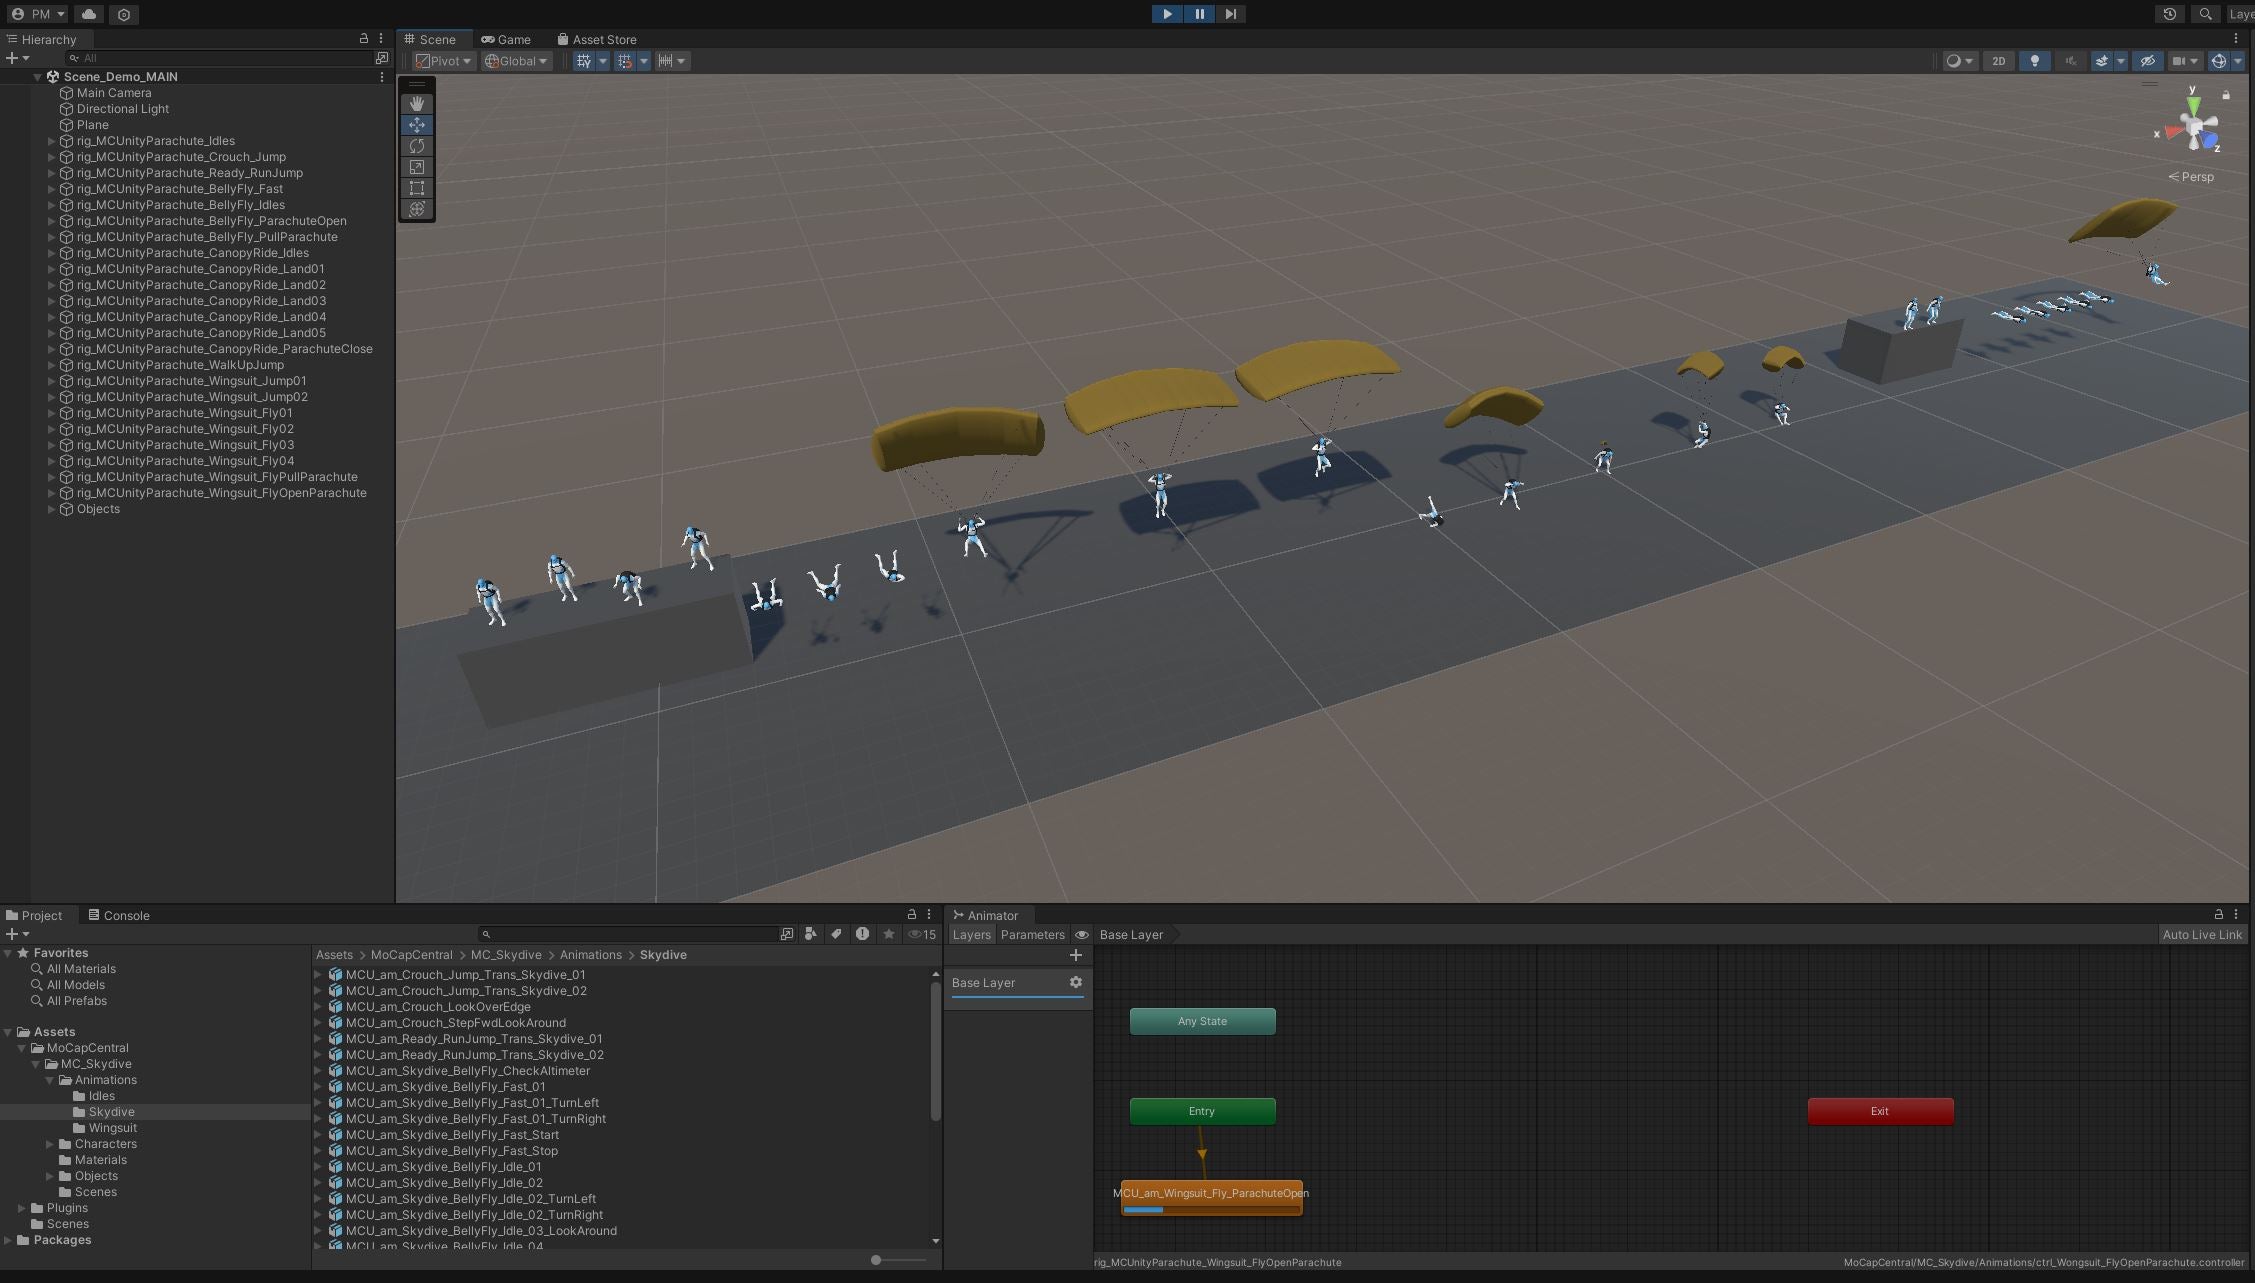This screenshot has width=2255, height=1283.
Task: Open the Parameters tab in Animator
Action: click(x=1032, y=935)
